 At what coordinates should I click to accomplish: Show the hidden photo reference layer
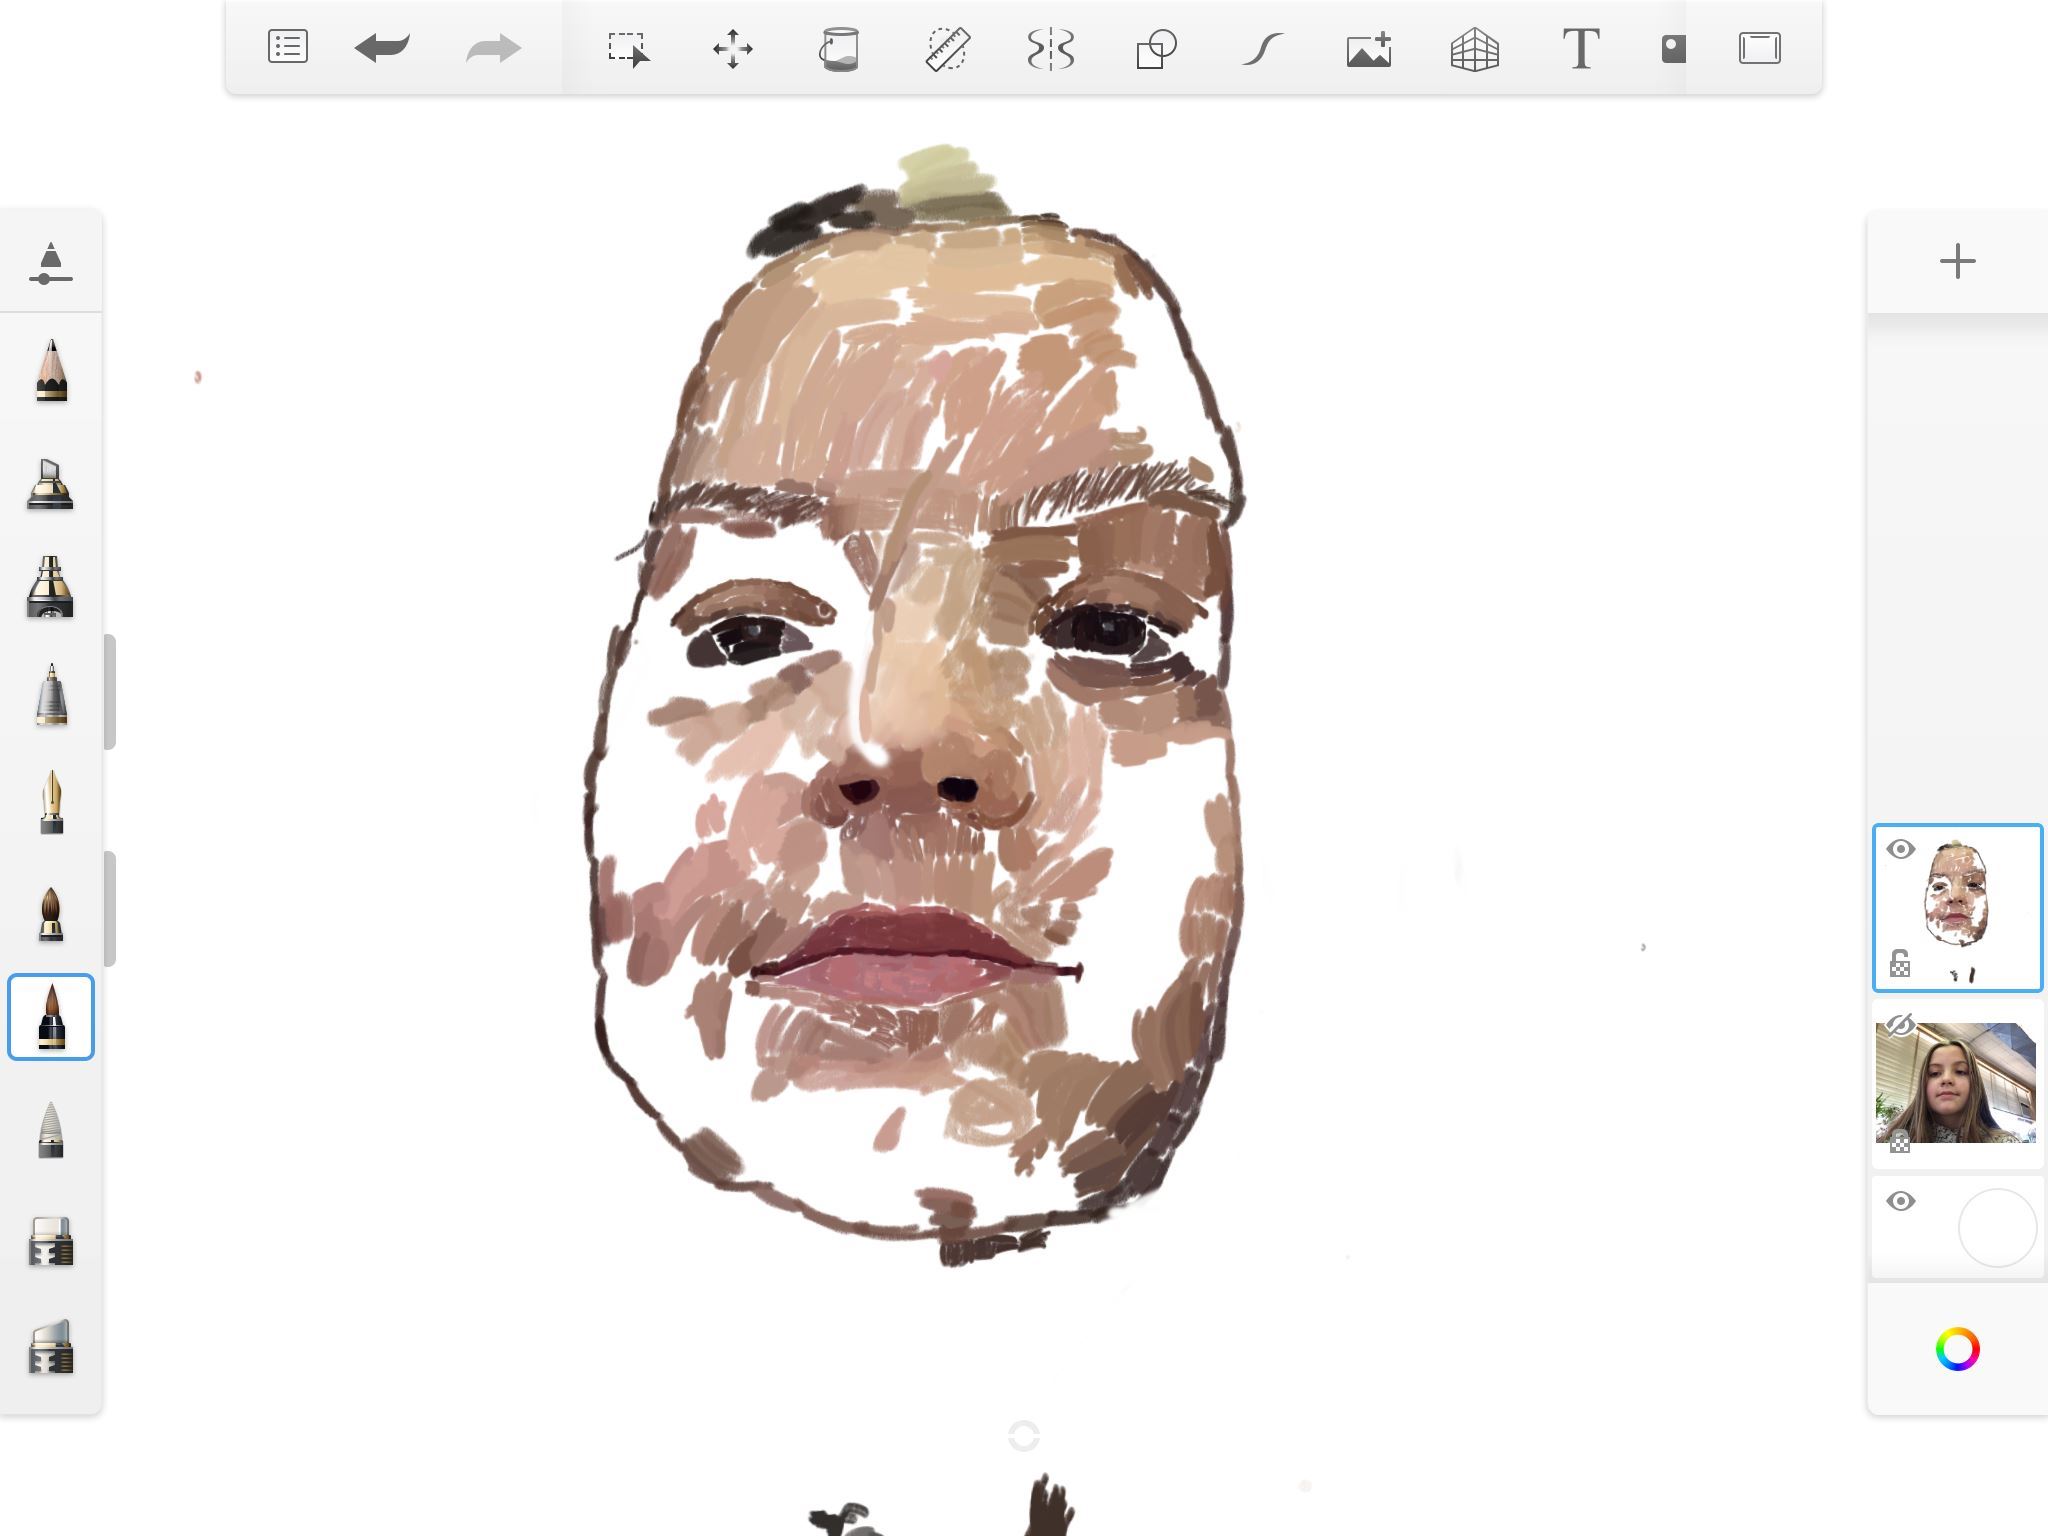coord(1899,1025)
